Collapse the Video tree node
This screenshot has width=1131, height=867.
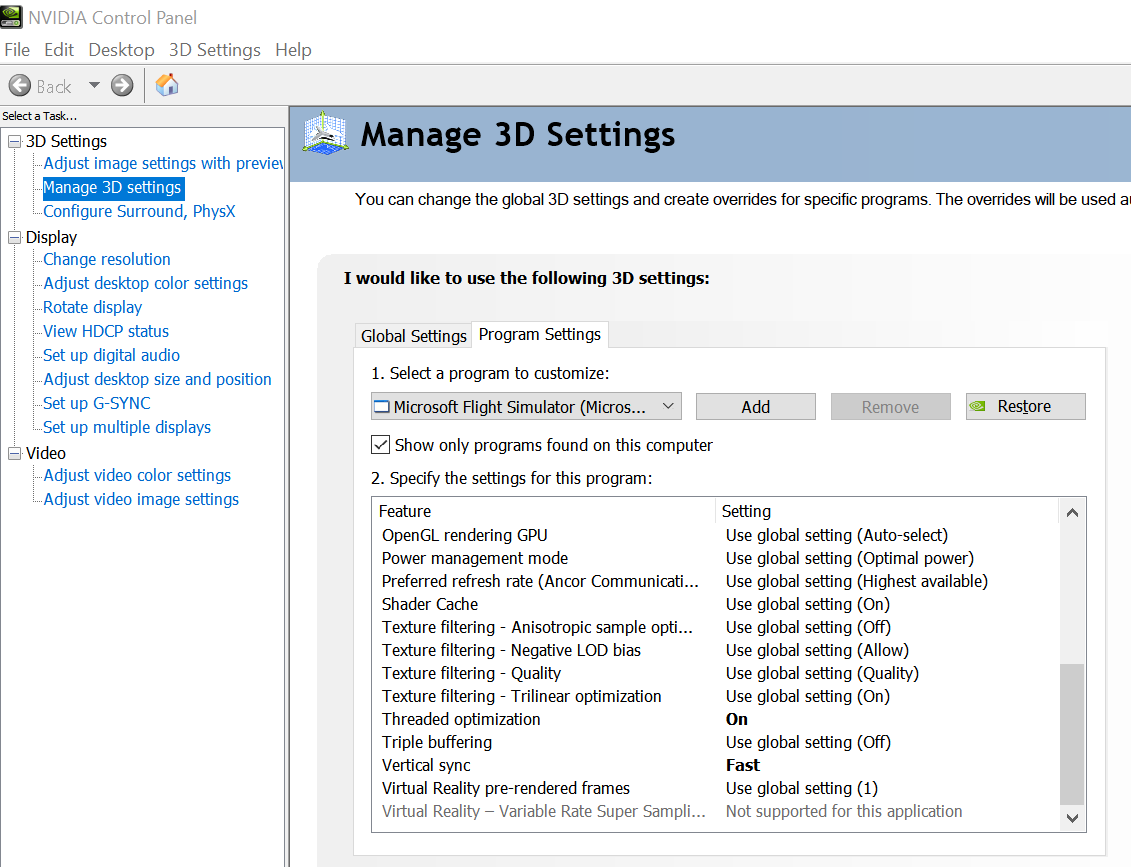pos(14,454)
